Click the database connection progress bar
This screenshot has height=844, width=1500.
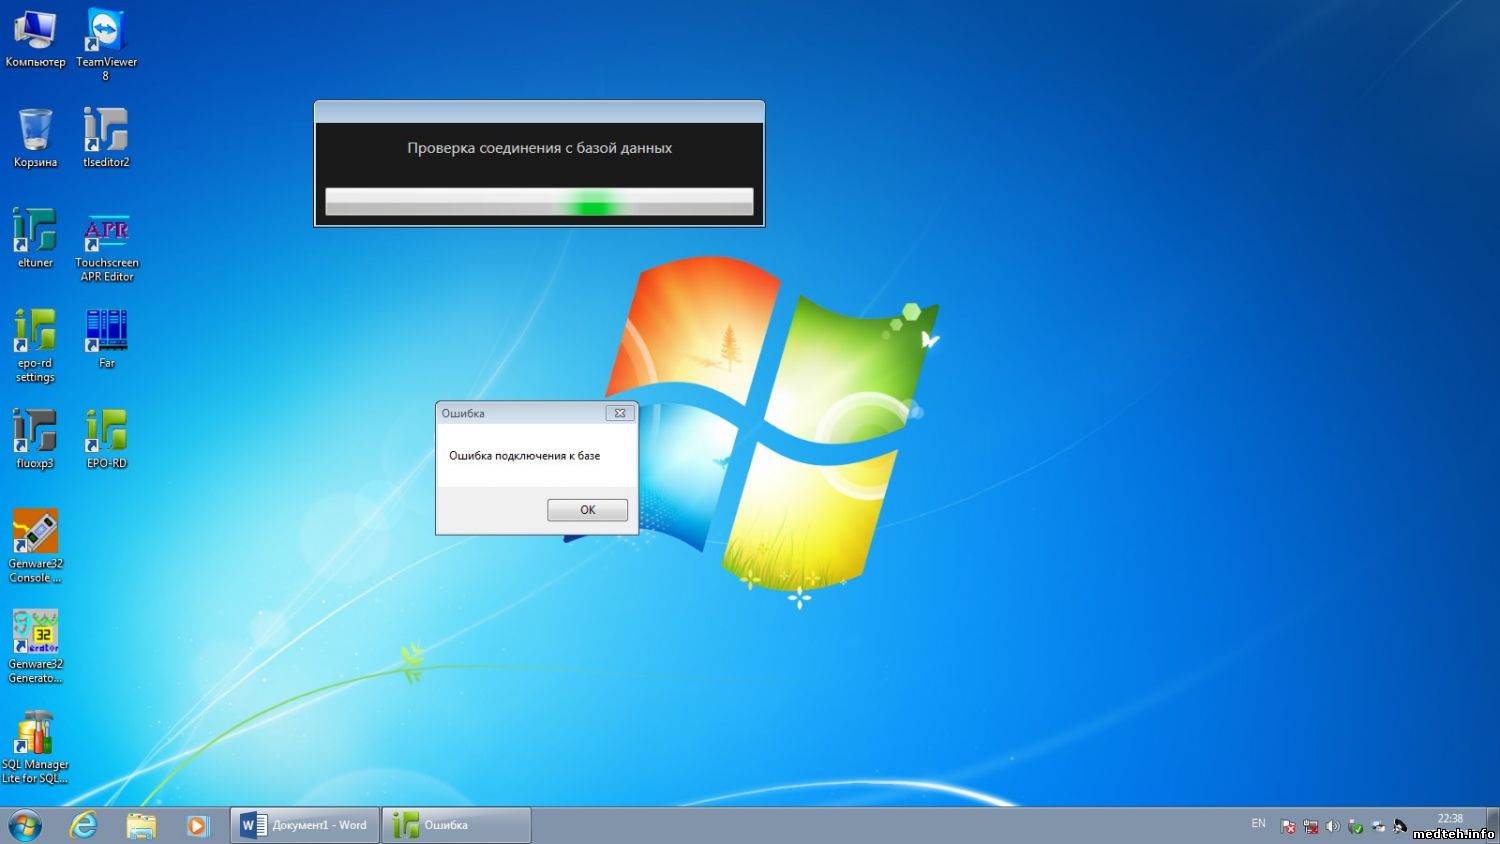(539, 202)
